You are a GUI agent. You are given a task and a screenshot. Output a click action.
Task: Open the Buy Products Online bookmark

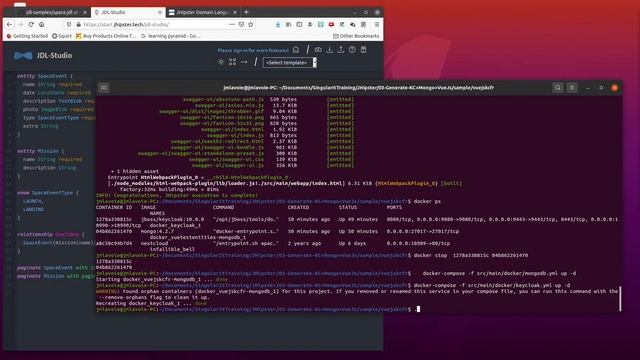click(x=106, y=36)
